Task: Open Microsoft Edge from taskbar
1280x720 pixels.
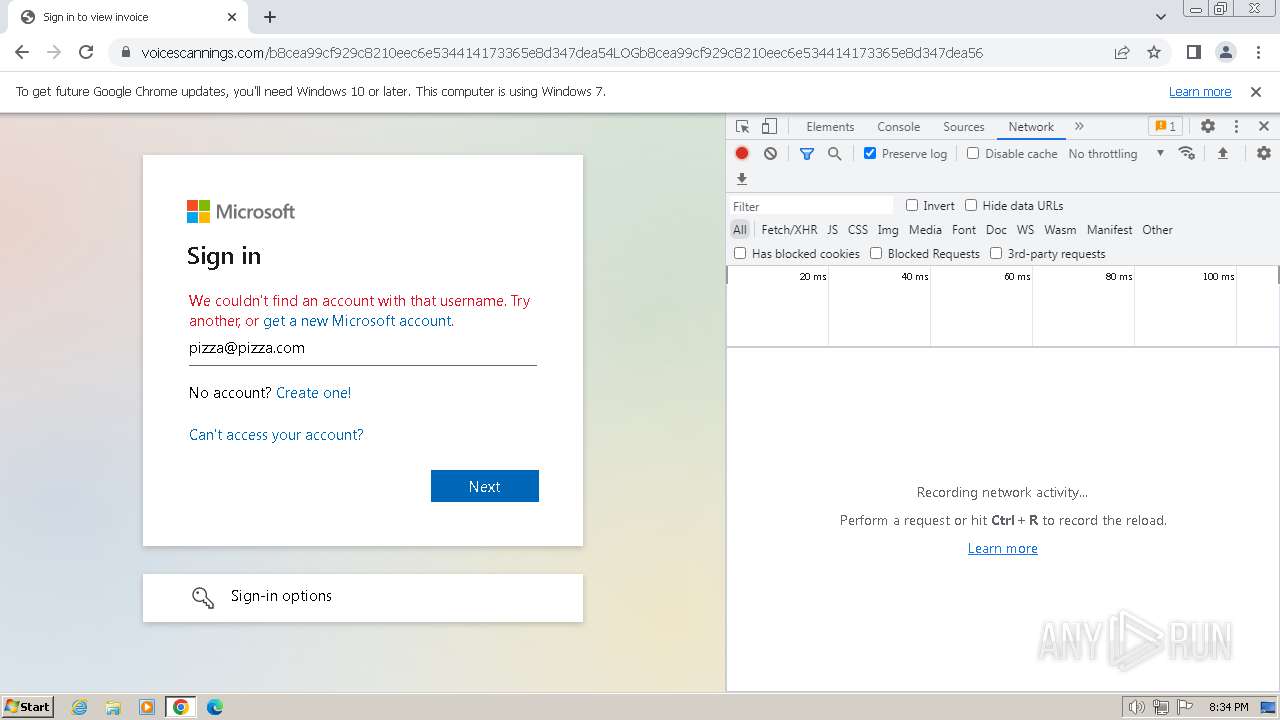Action: click(x=214, y=707)
